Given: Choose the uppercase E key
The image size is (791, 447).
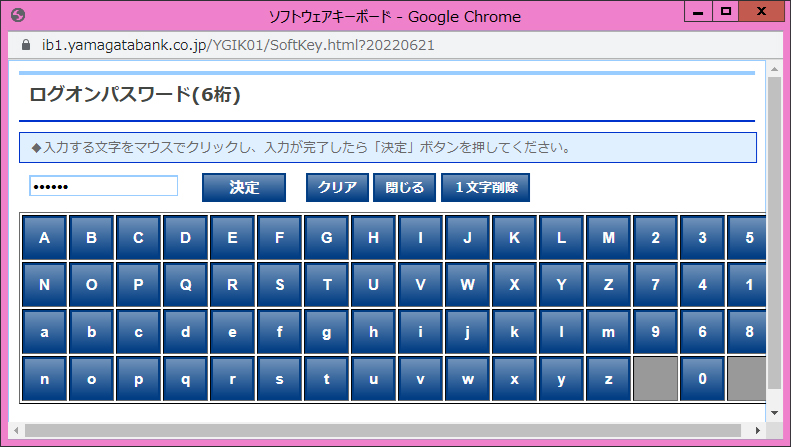Looking at the screenshot, I should 233,238.
